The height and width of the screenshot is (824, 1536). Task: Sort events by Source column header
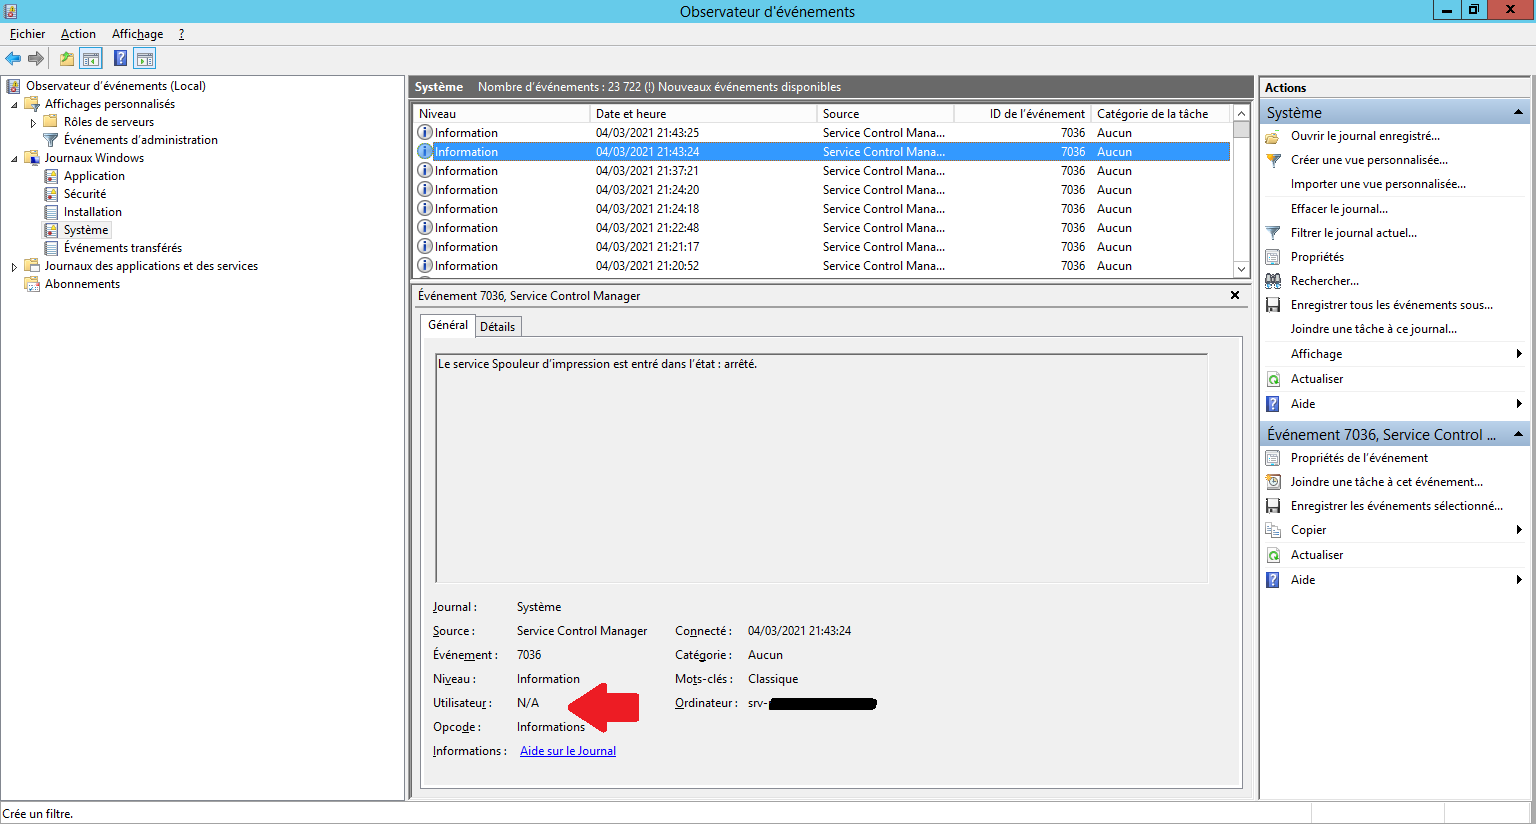885,114
